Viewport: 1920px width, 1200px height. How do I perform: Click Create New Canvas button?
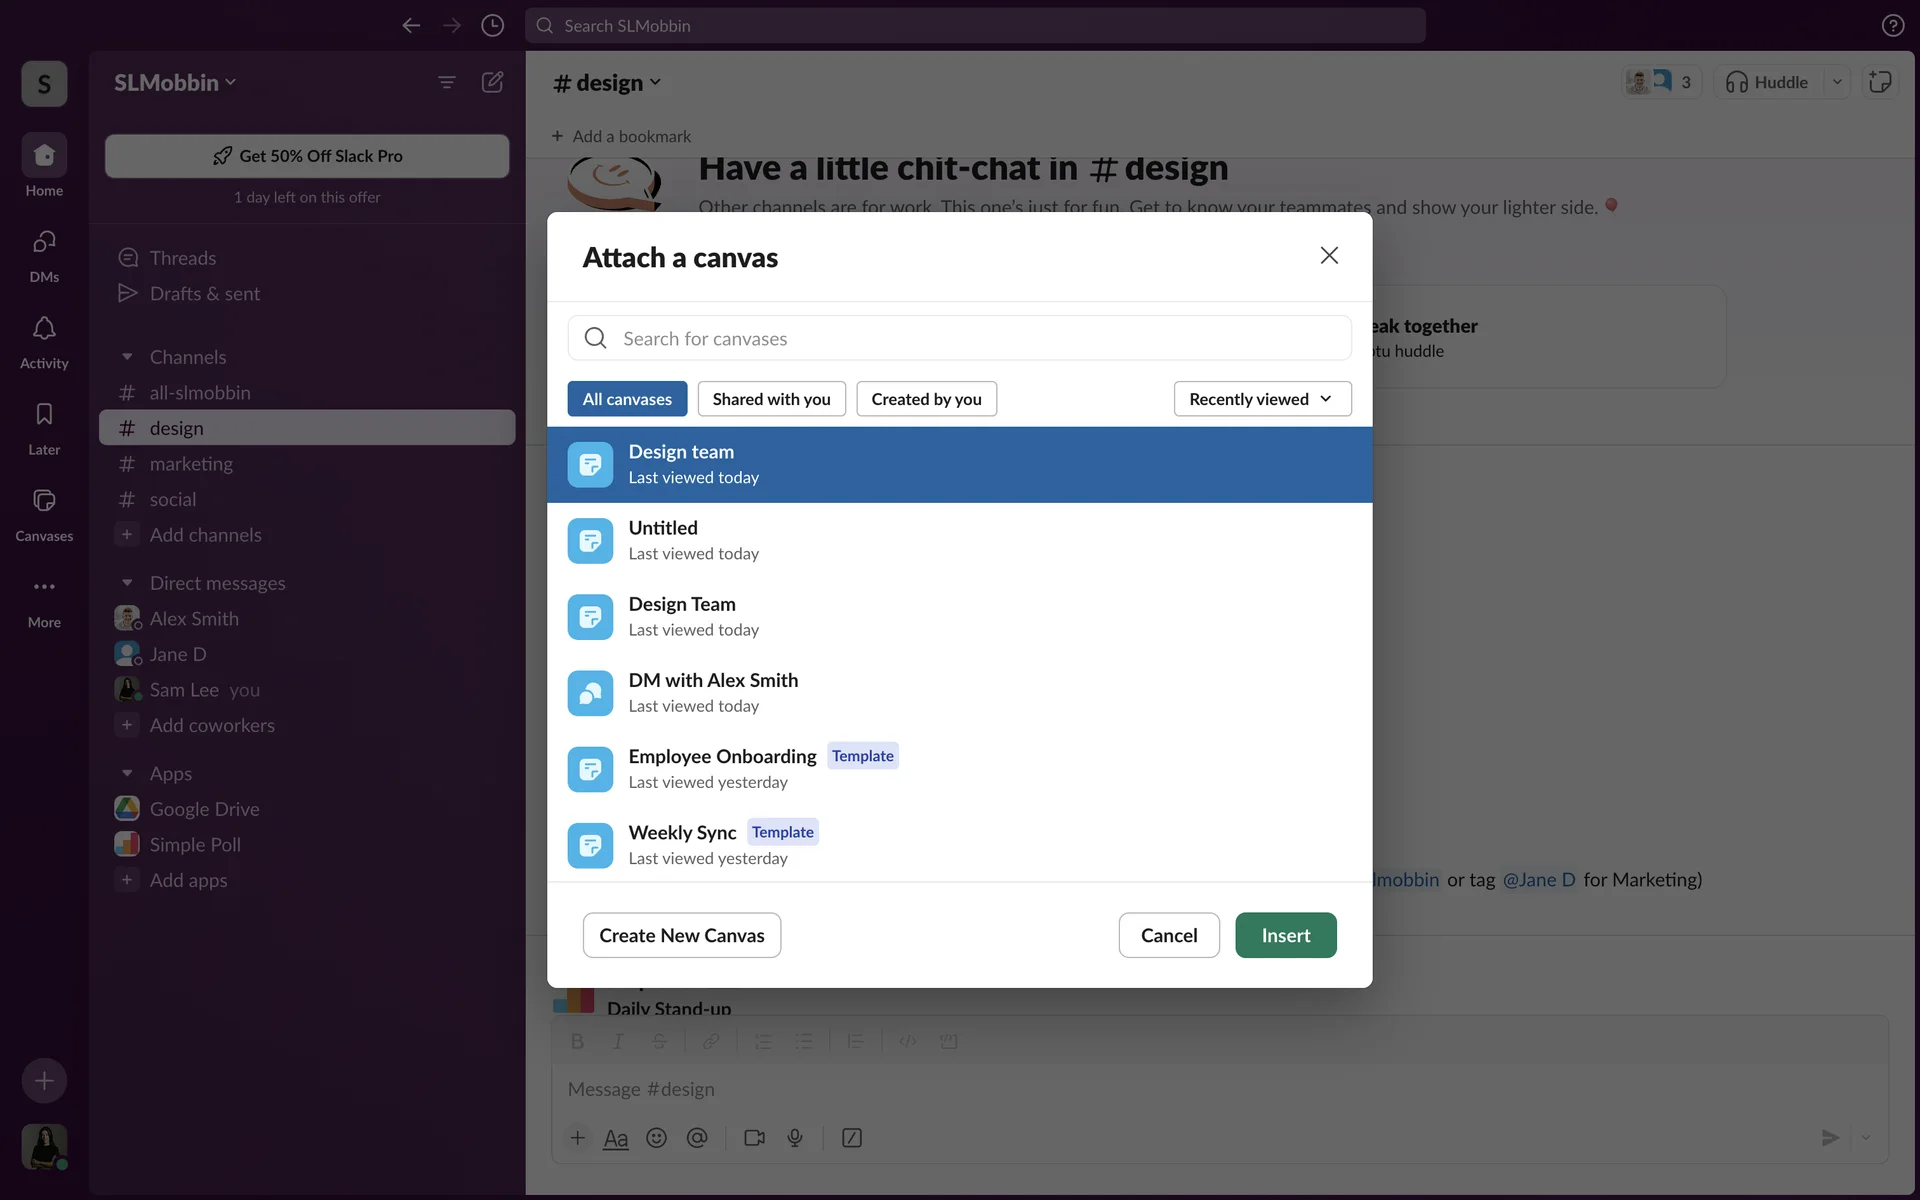(x=681, y=935)
